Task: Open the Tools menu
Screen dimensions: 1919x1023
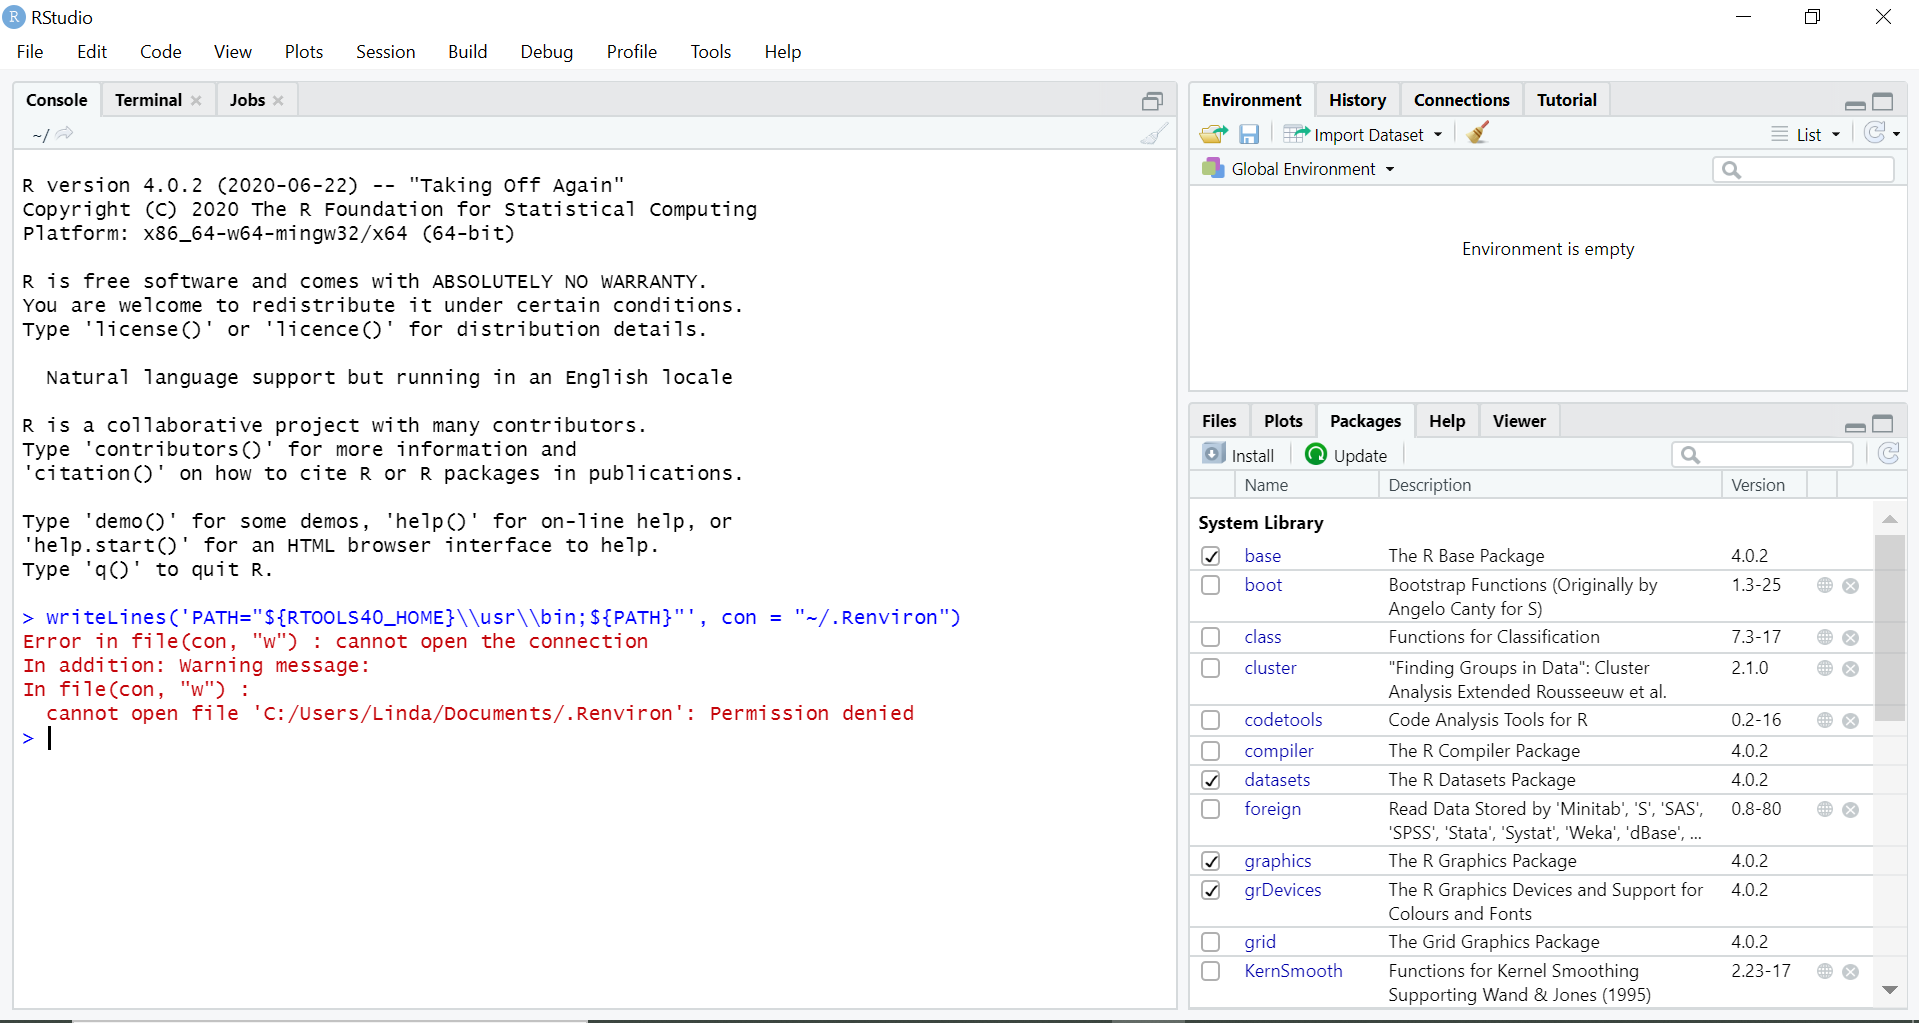Action: tap(711, 52)
